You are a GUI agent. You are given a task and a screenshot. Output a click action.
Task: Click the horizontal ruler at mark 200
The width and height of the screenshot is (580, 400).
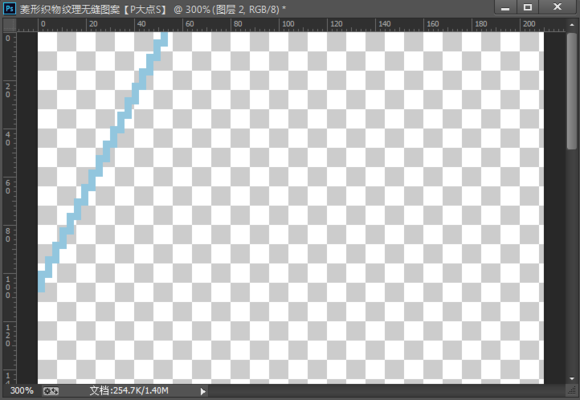(x=529, y=24)
